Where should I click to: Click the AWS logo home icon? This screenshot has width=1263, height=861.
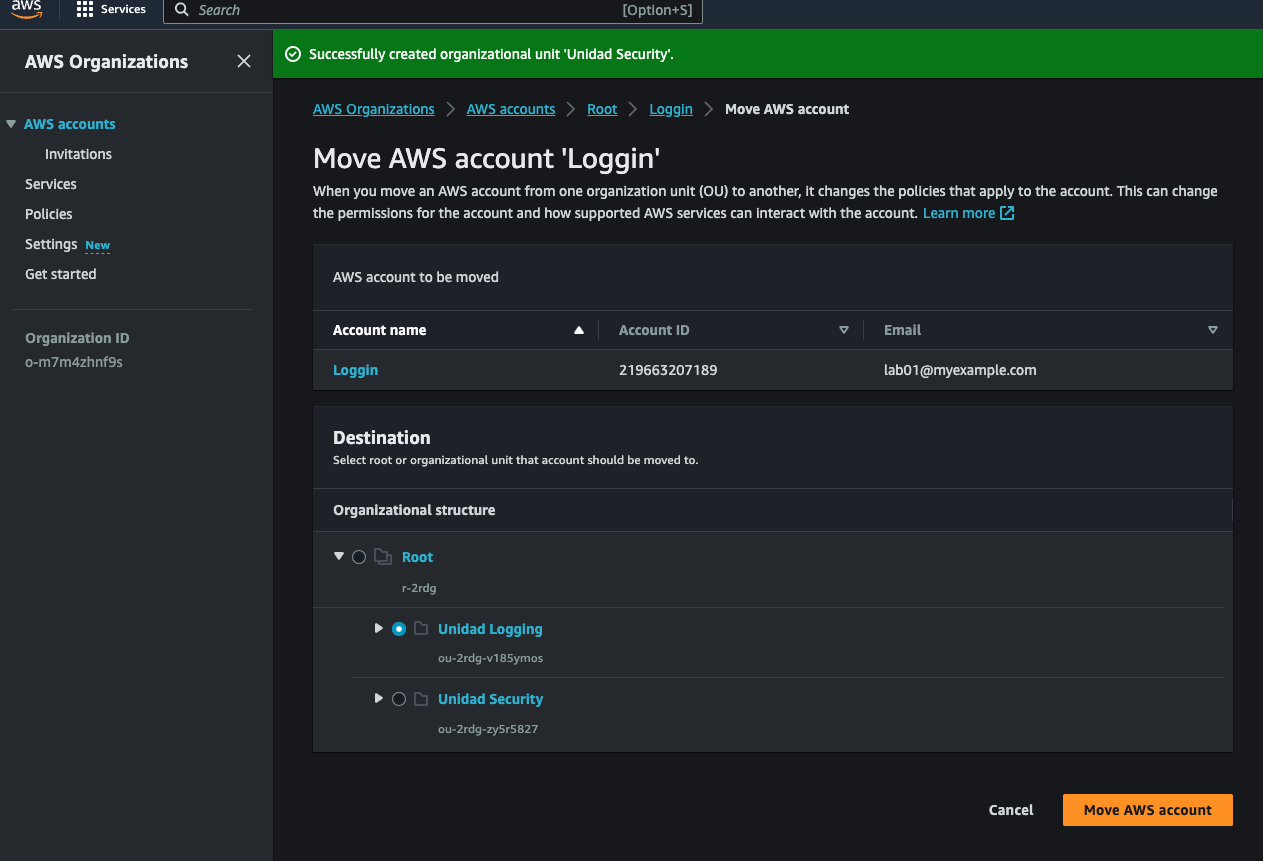pos(27,10)
